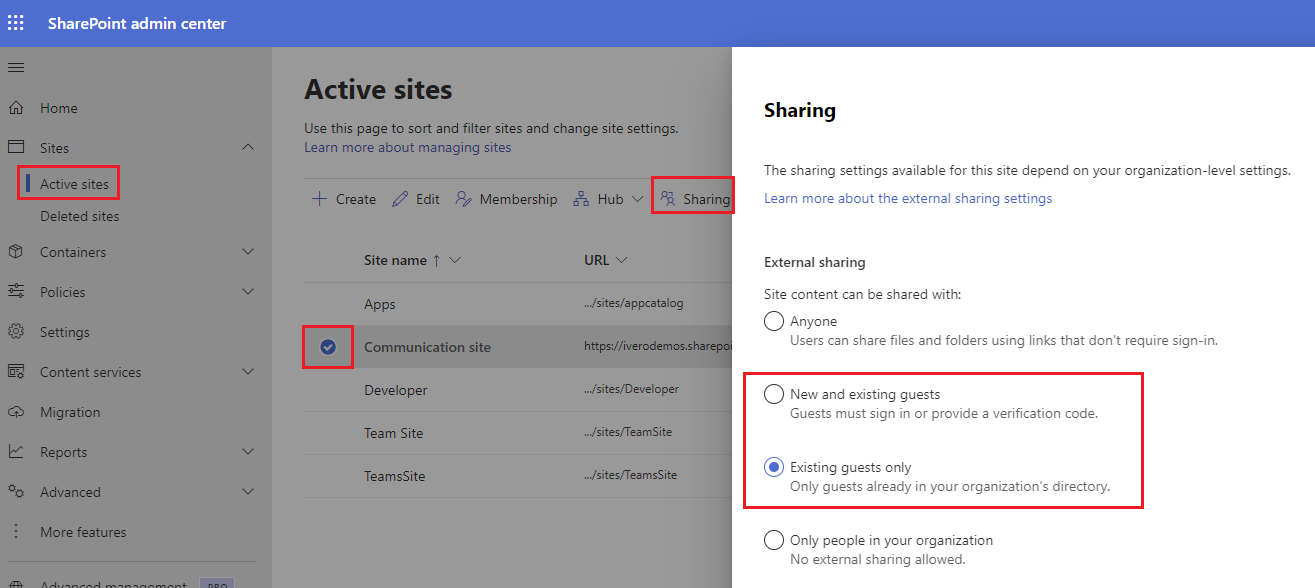Collapse the Sites section chevron
Image resolution: width=1315 pixels, height=588 pixels.
pos(248,147)
